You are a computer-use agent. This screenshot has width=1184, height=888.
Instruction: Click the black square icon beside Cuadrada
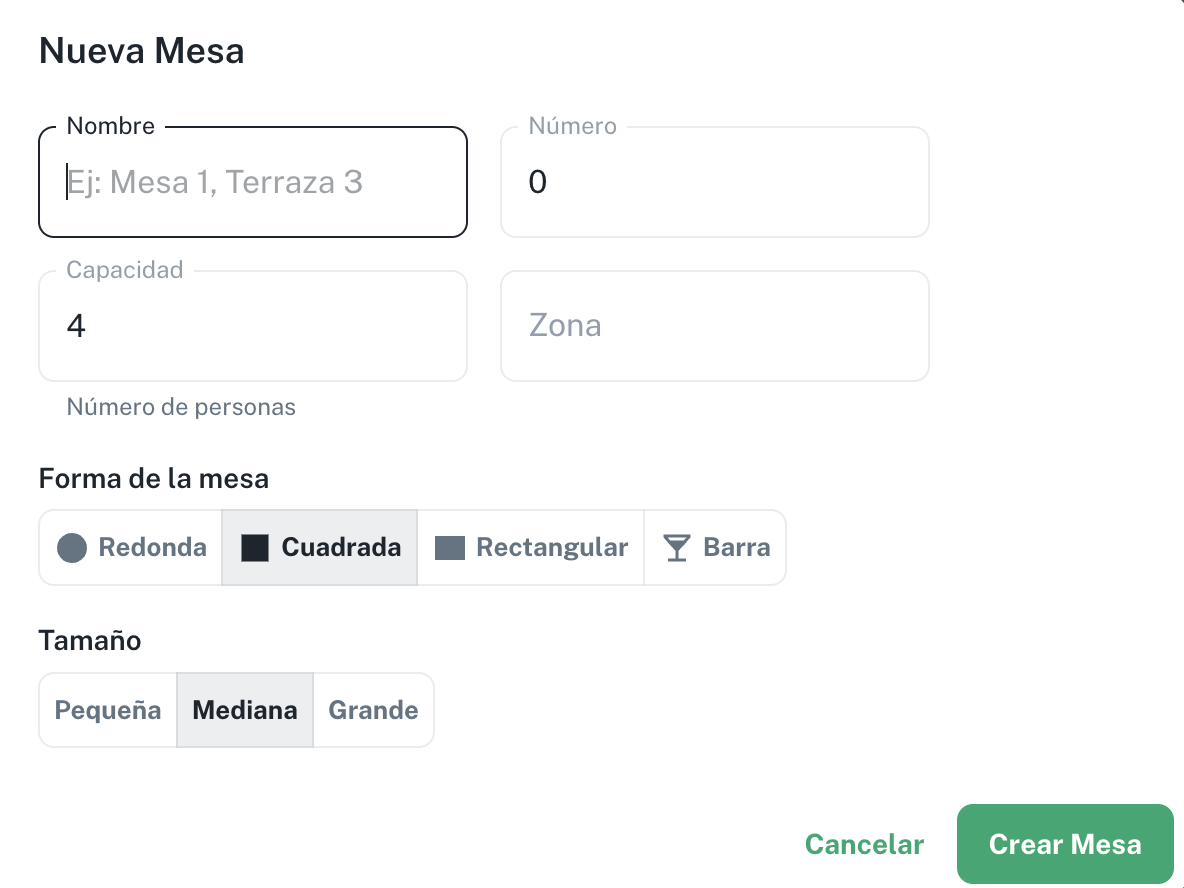click(255, 548)
